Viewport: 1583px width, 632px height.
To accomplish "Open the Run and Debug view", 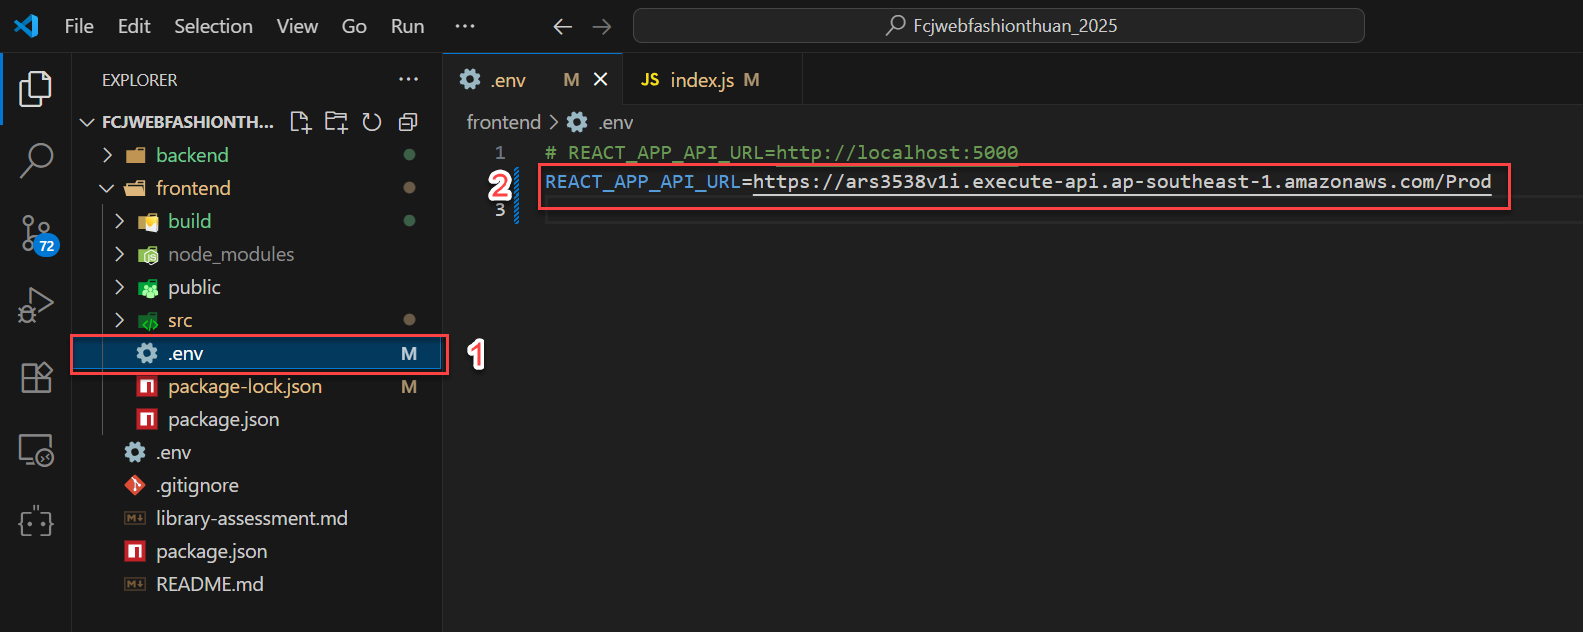I will (x=36, y=305).
